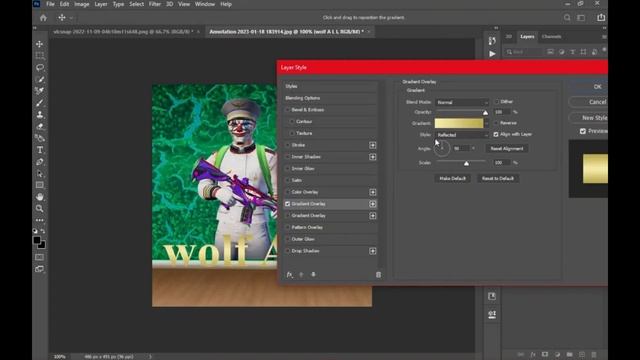640x360 pixels.
Task: Open the Layer menu
Action: (x=101, y=4)
